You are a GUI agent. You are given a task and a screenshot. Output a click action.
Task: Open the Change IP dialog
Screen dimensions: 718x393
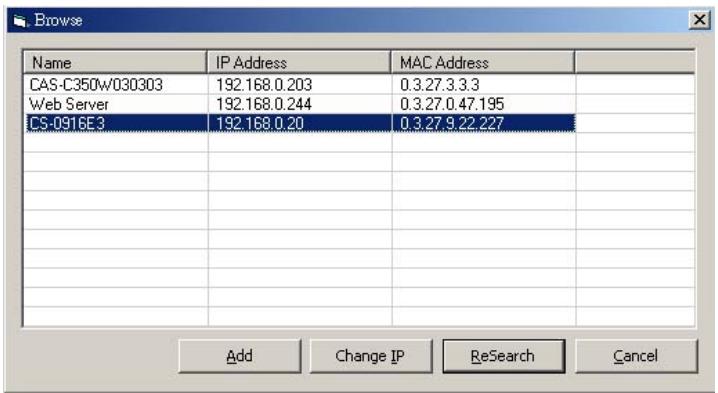pyautogui.click(x=370, y=356)
